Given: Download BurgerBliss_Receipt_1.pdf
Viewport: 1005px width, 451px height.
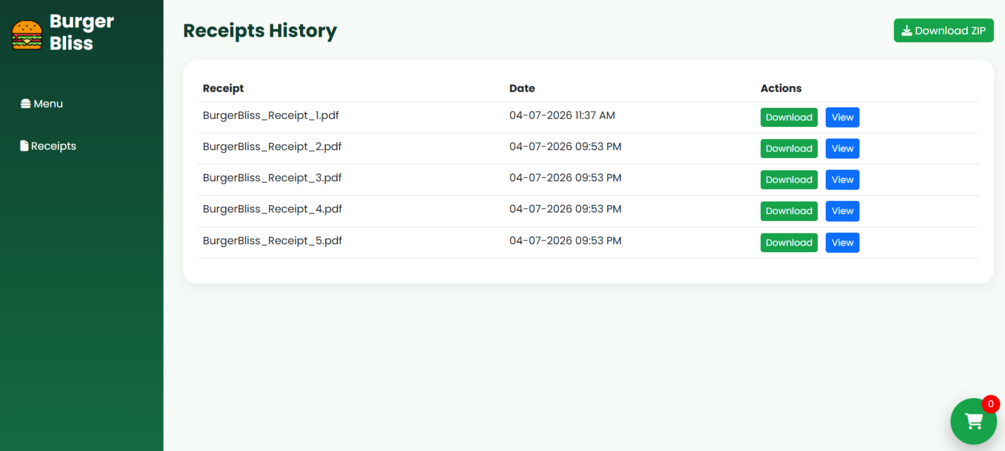Looking at the screenshot, I should [789, 117].
